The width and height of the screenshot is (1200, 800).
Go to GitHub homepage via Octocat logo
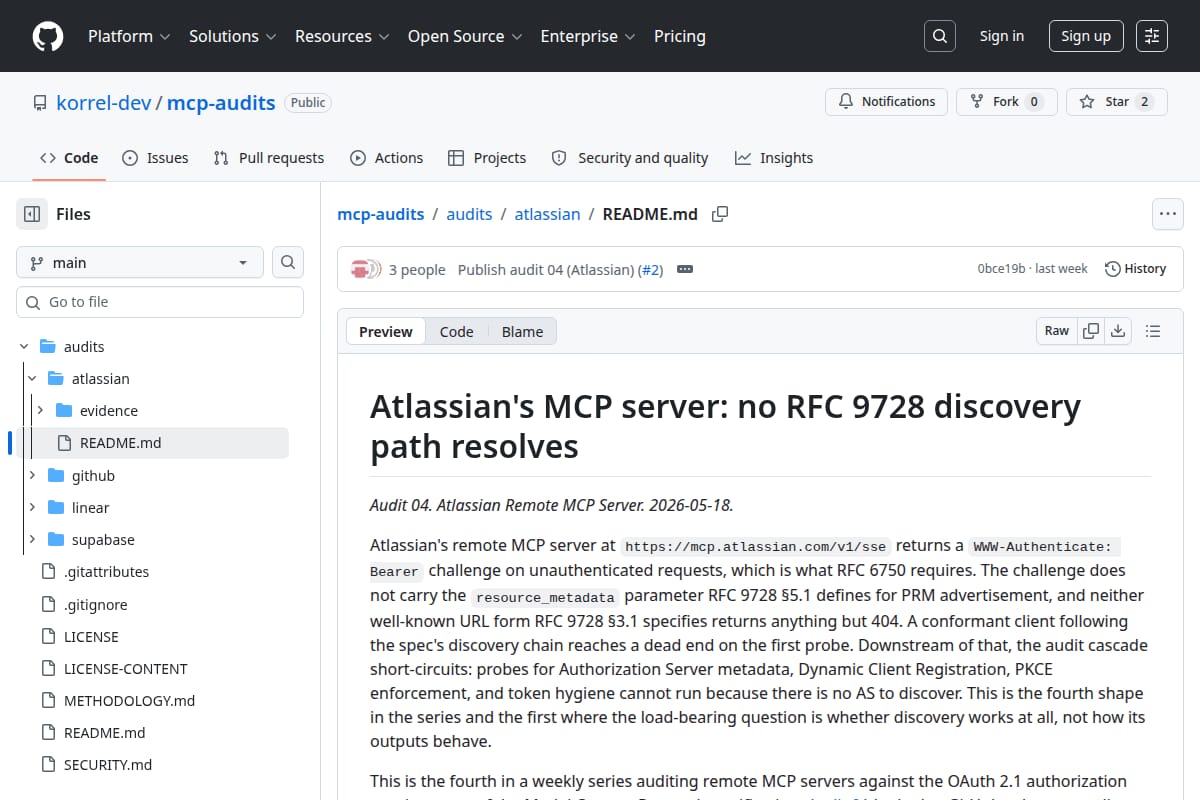click(x=48, y=36)
